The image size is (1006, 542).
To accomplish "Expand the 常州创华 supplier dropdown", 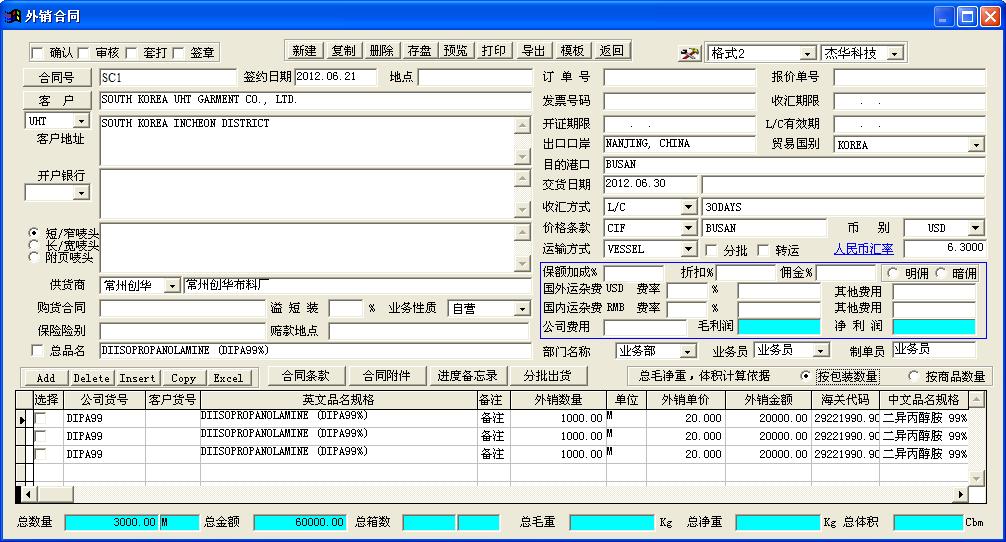I will point(172,286).
